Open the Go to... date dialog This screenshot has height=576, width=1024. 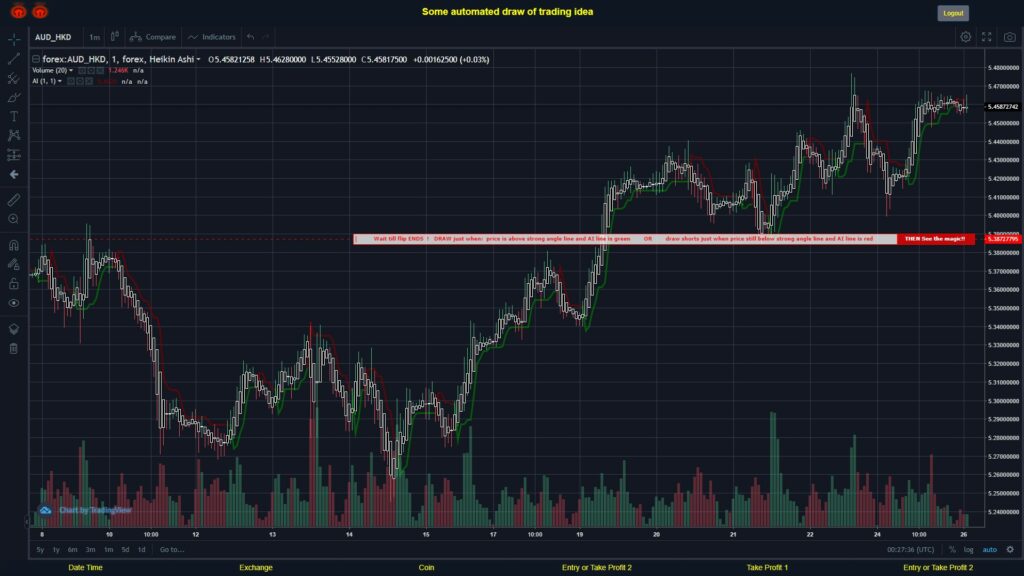tap(172, 550)
